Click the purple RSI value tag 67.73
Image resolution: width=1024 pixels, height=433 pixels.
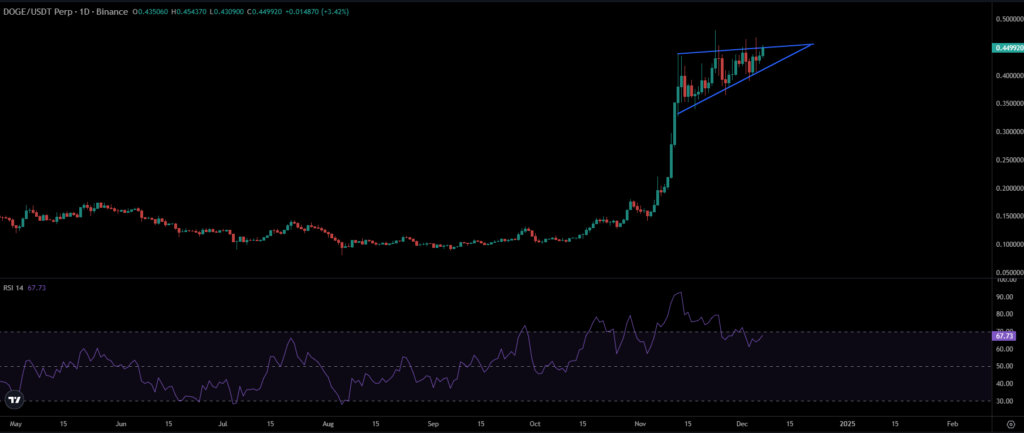[1003, 336]
